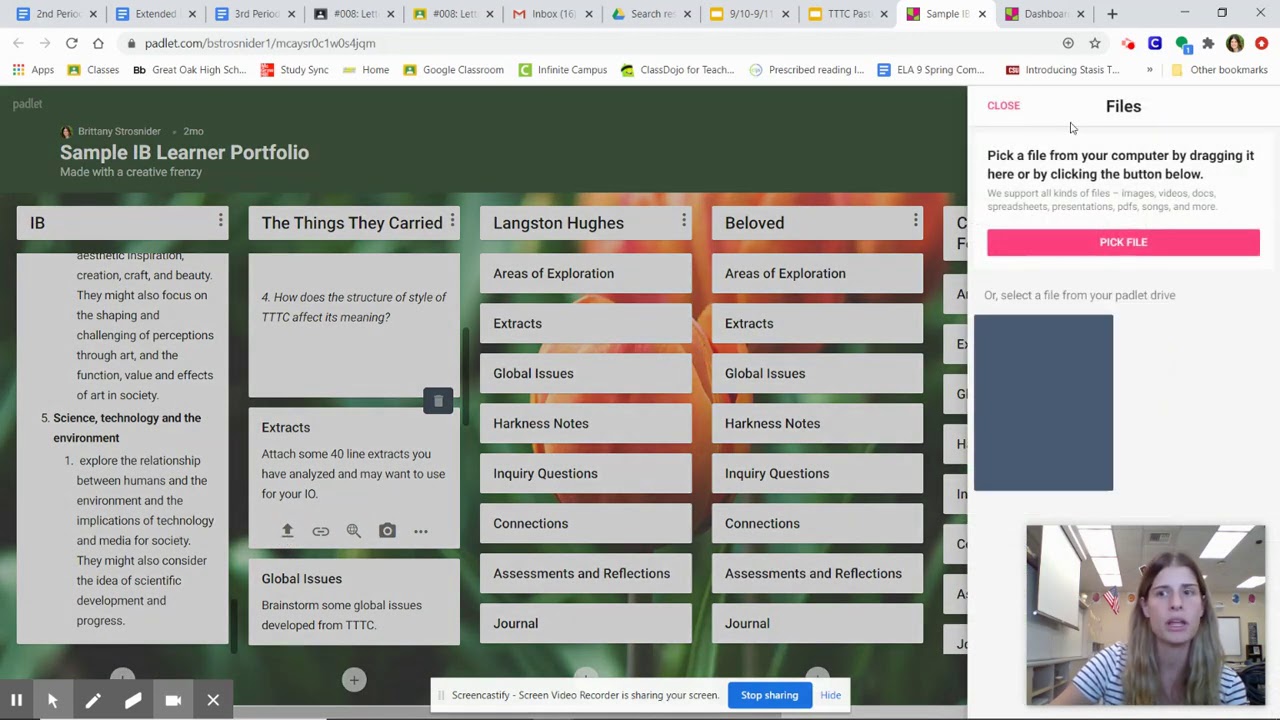The width and height of the screenshot is (1280, 720).
Task: Close the Screencastify toolbar
Action: point(213,701)
